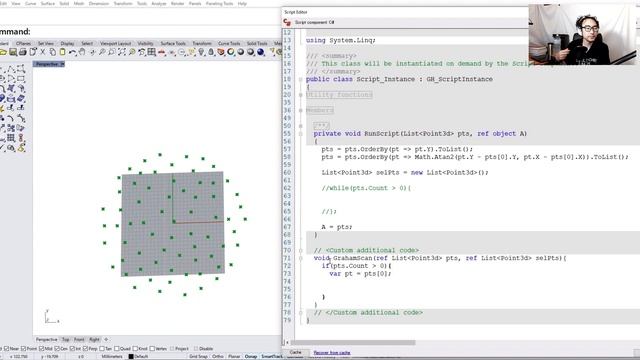Expand the collapsed Utility functions region
The image size is (640, 360).
point(301,95)
